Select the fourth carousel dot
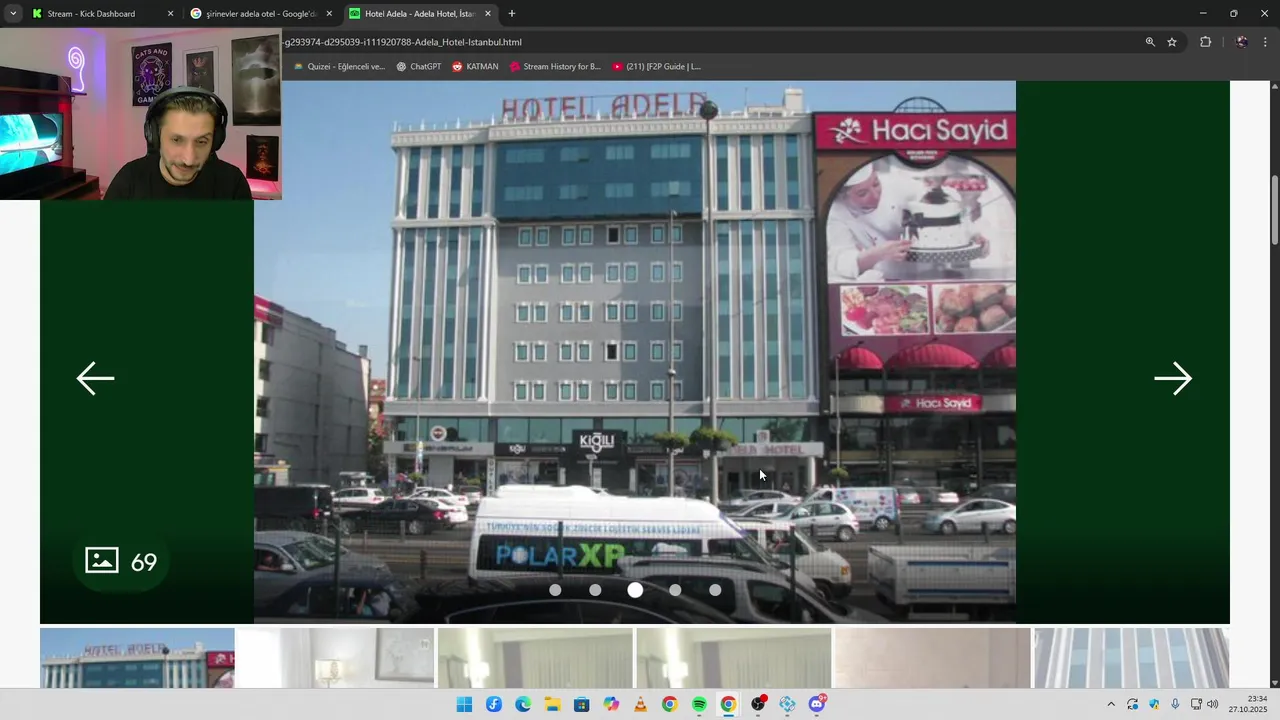The image size is (1280, 720). 675,590
